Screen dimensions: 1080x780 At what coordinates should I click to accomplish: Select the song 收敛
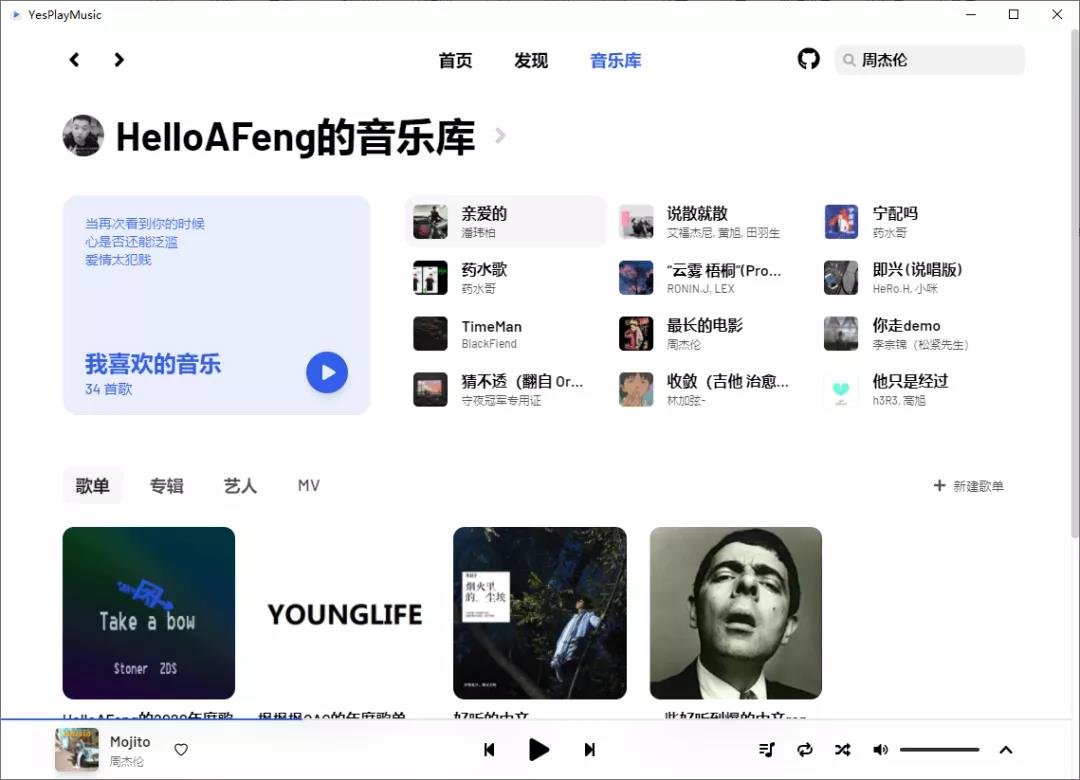point(711,389)
